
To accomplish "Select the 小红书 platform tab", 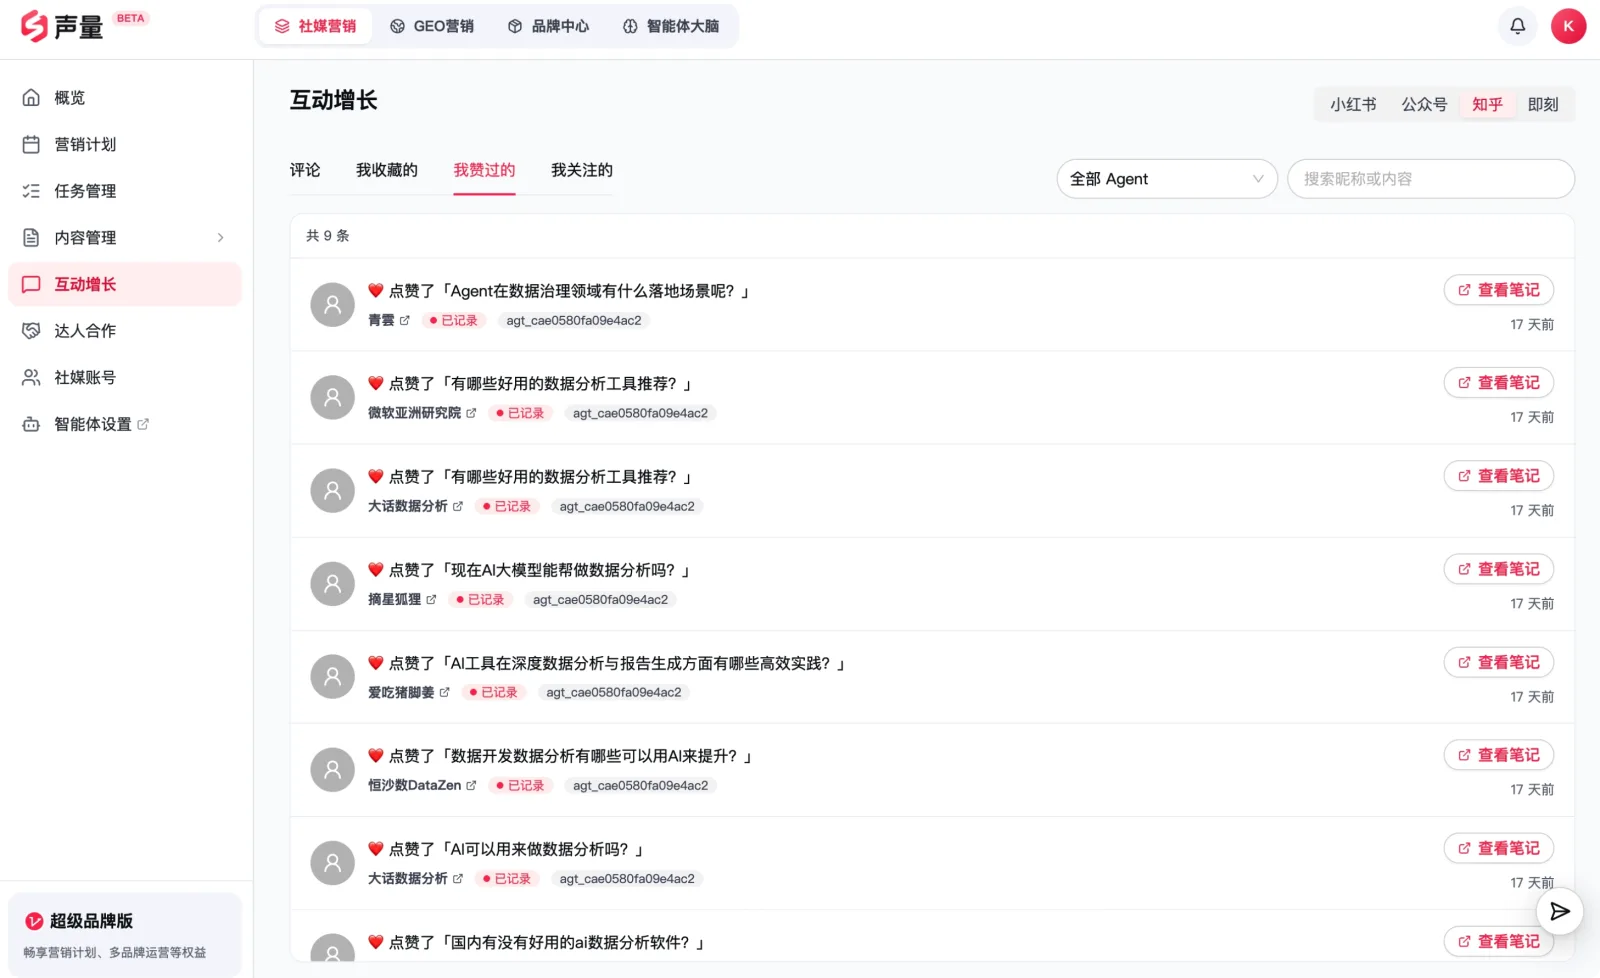I will [1353, 104].
